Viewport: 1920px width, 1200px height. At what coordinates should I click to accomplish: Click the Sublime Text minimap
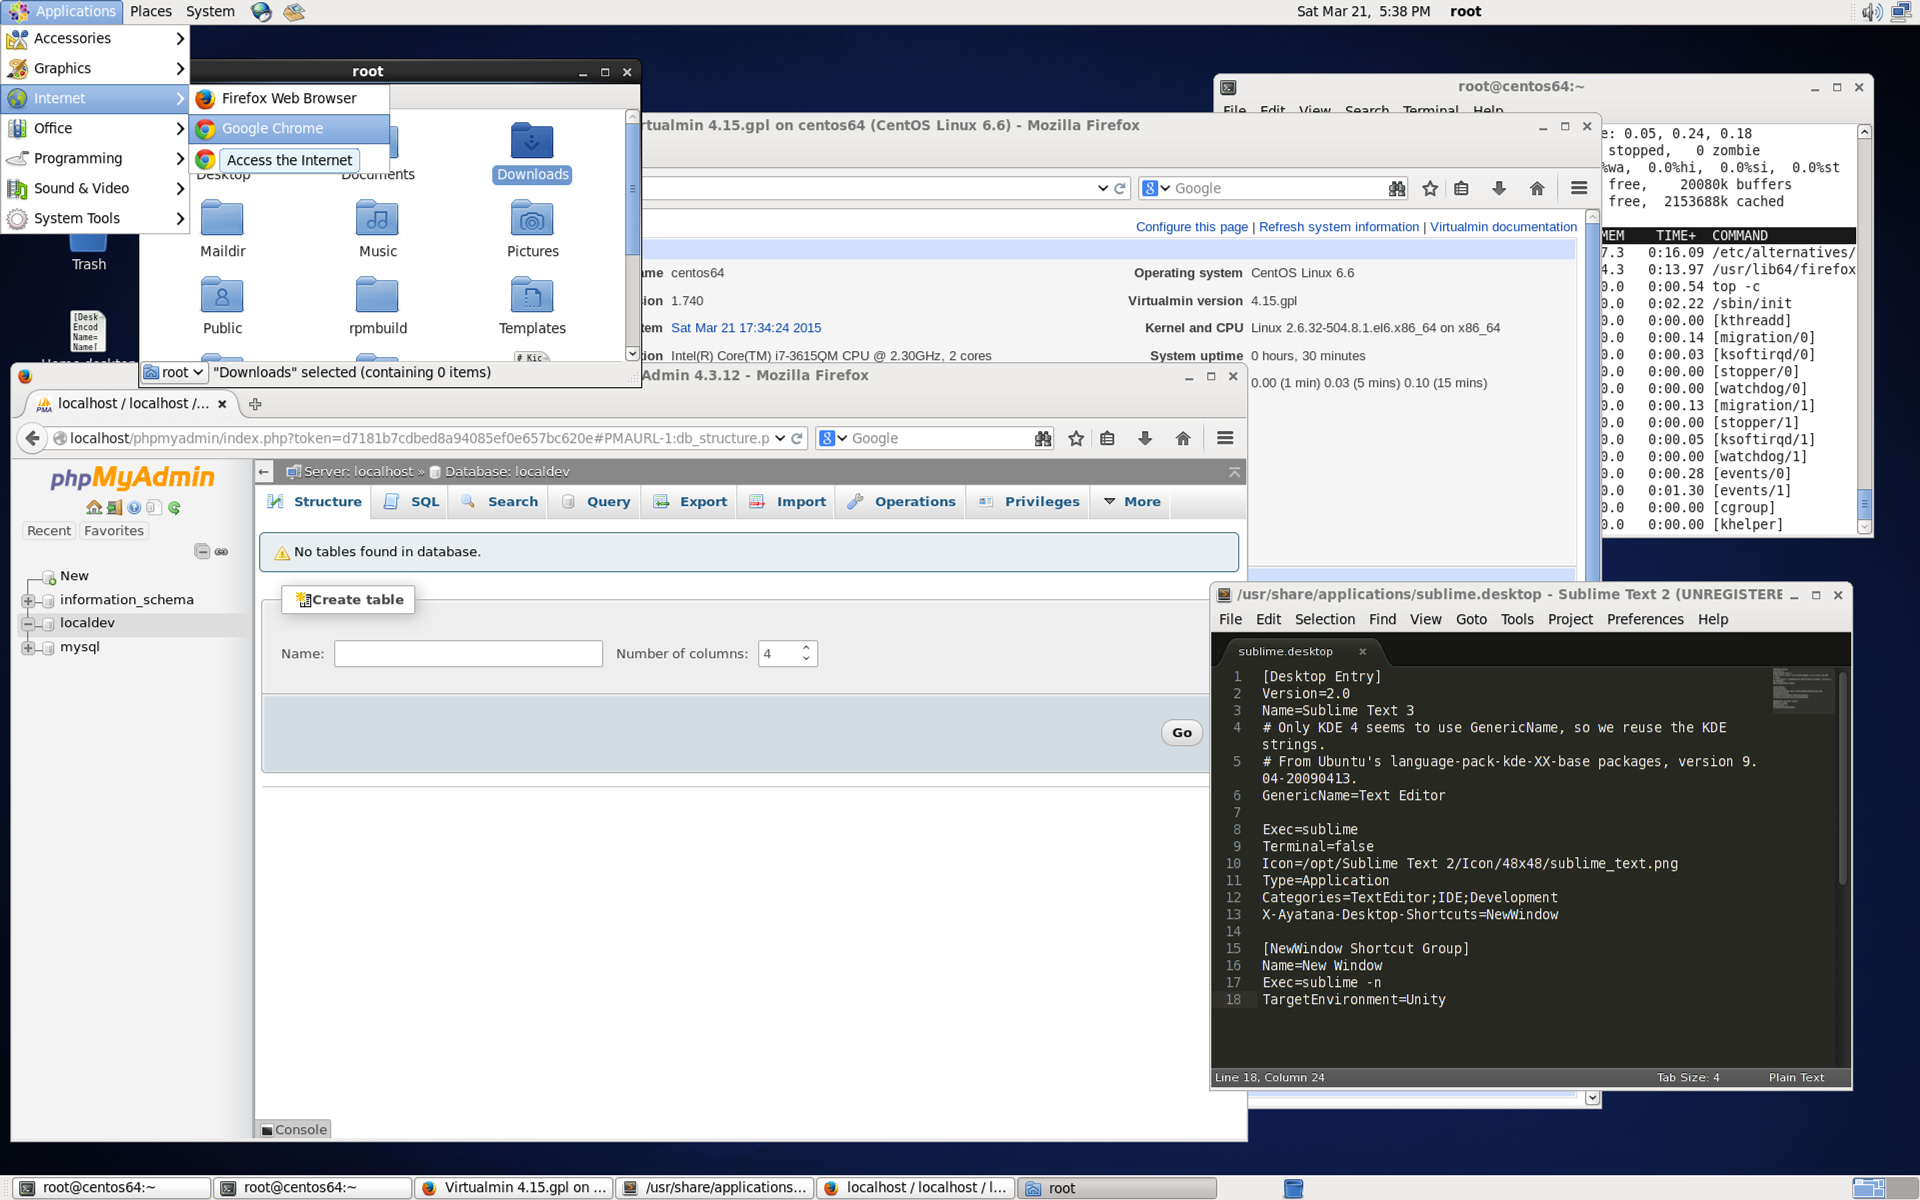click(x=1802, y=690)
